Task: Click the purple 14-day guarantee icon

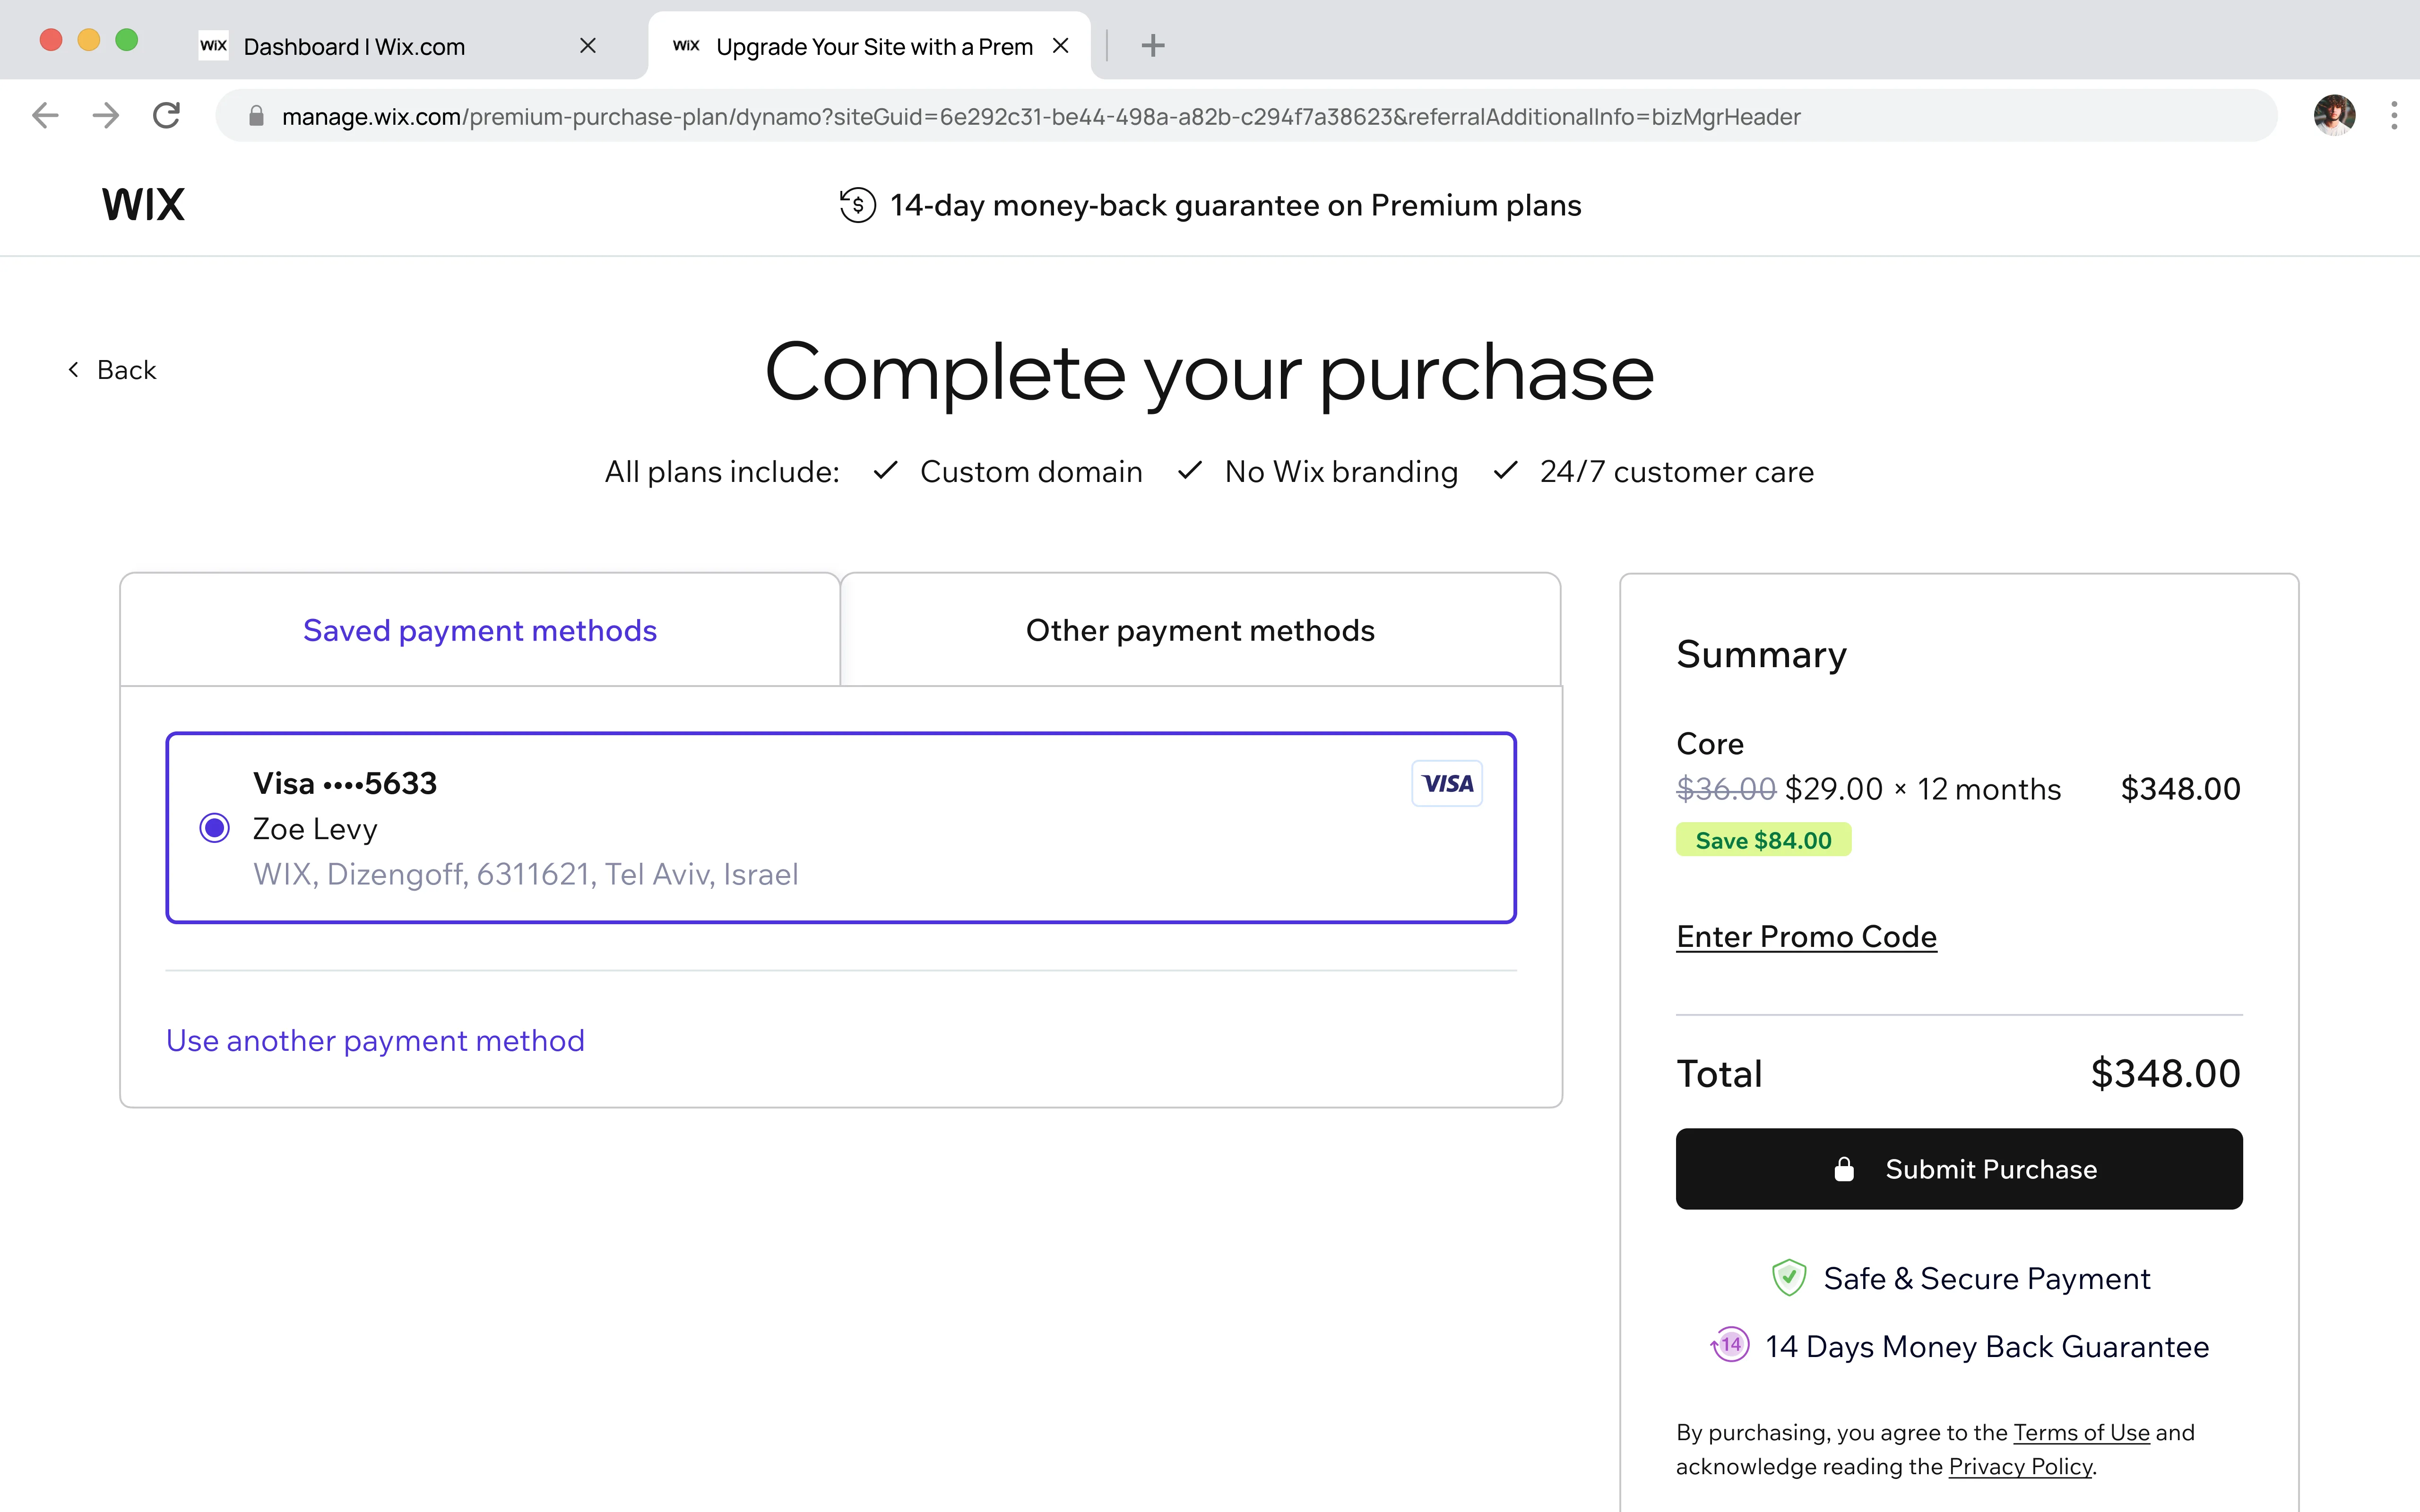Action: [x=1730, y=1345]
